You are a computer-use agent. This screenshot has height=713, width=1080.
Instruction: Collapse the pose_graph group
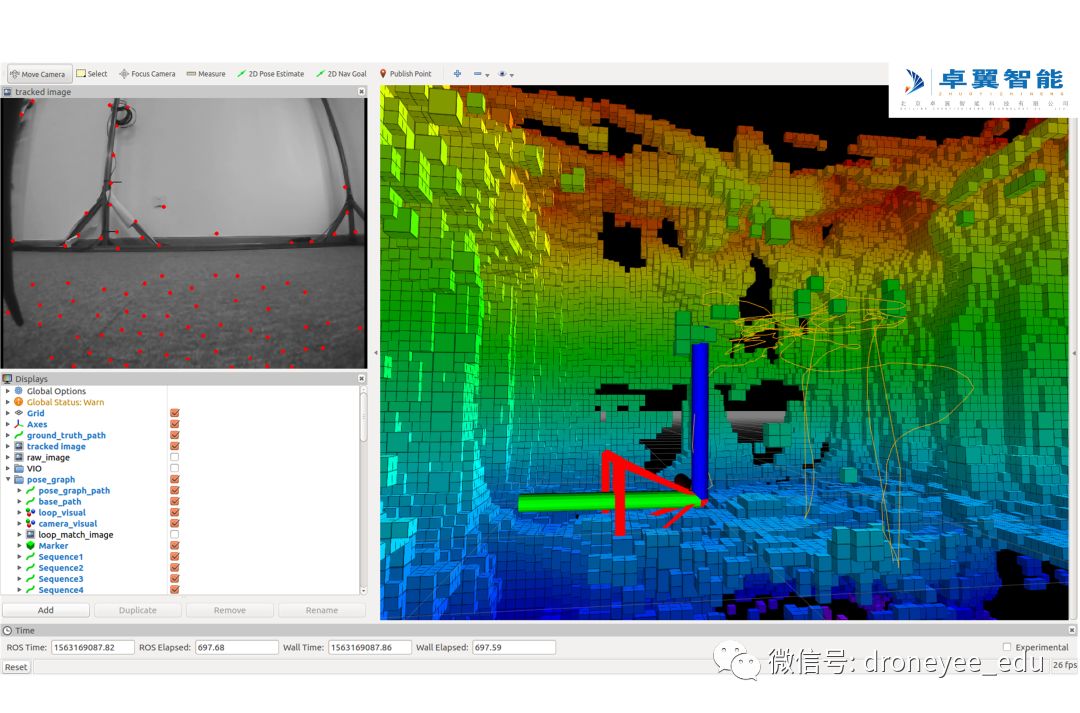[x=8, y=479]
